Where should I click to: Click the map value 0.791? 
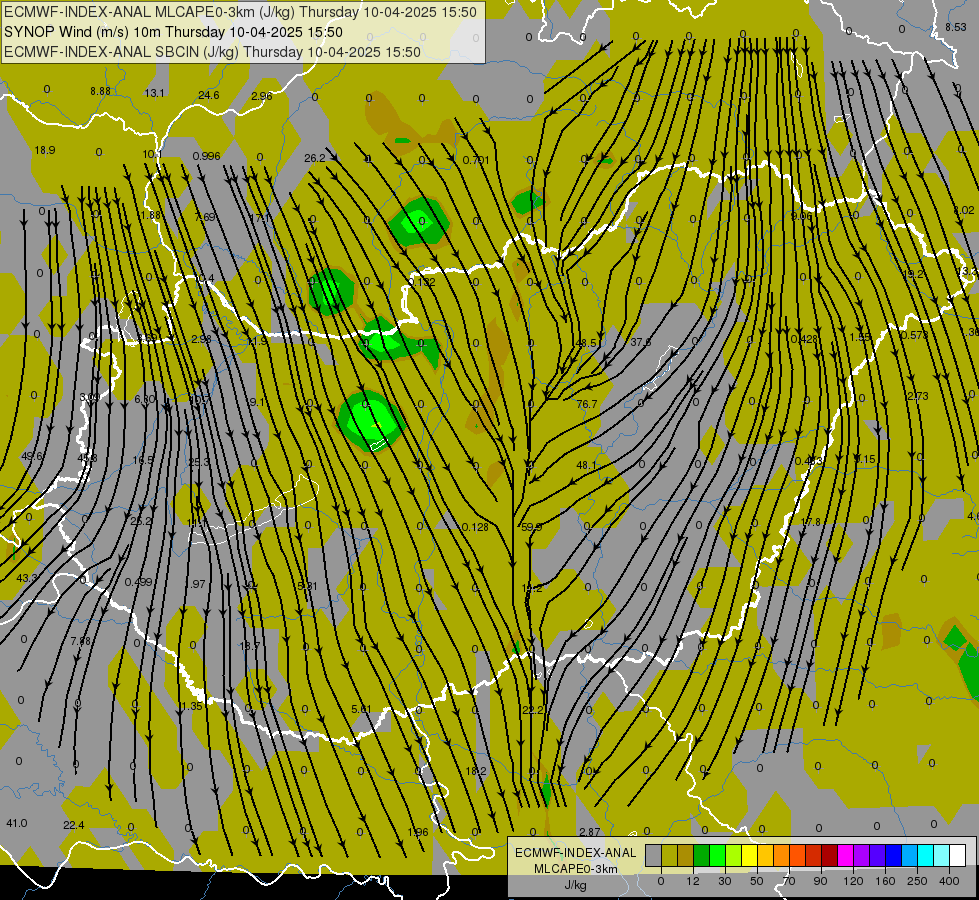pyautogui.click(x=476, y=160)
